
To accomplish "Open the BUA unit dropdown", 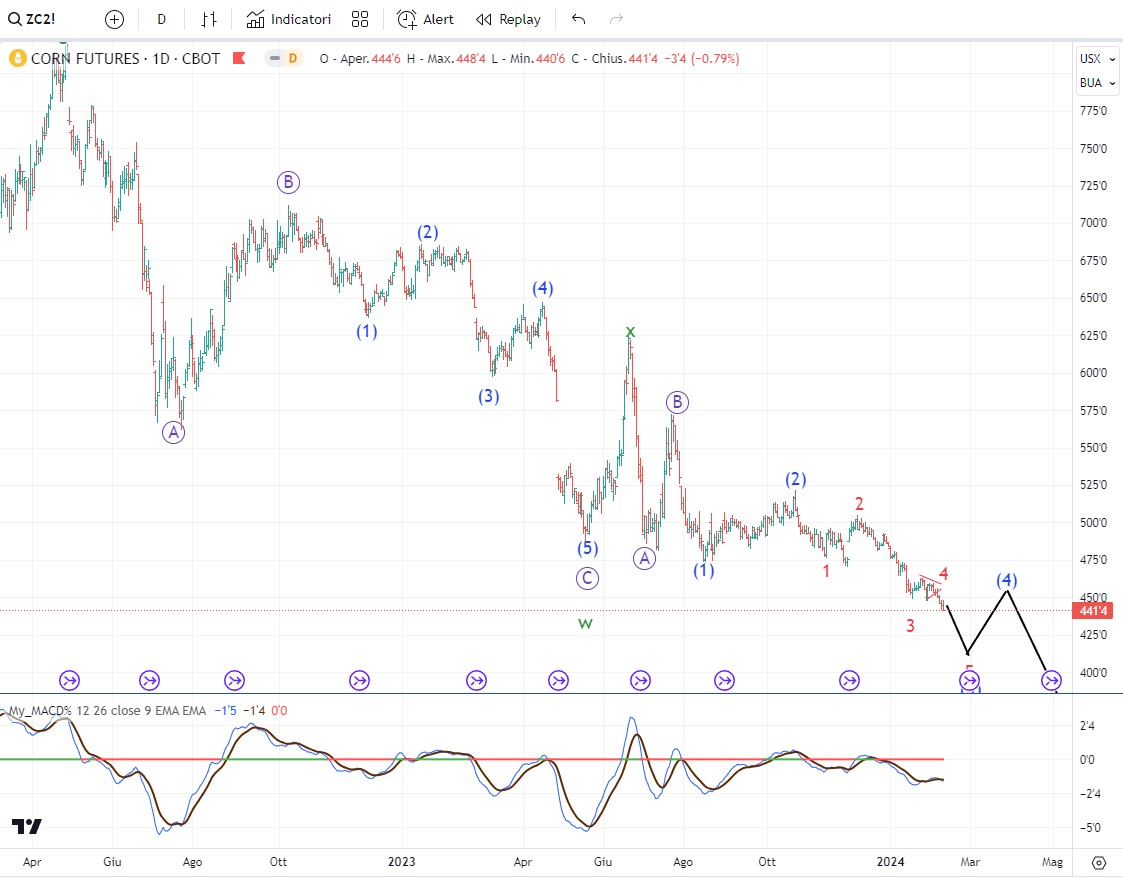I will (1097, 83).
